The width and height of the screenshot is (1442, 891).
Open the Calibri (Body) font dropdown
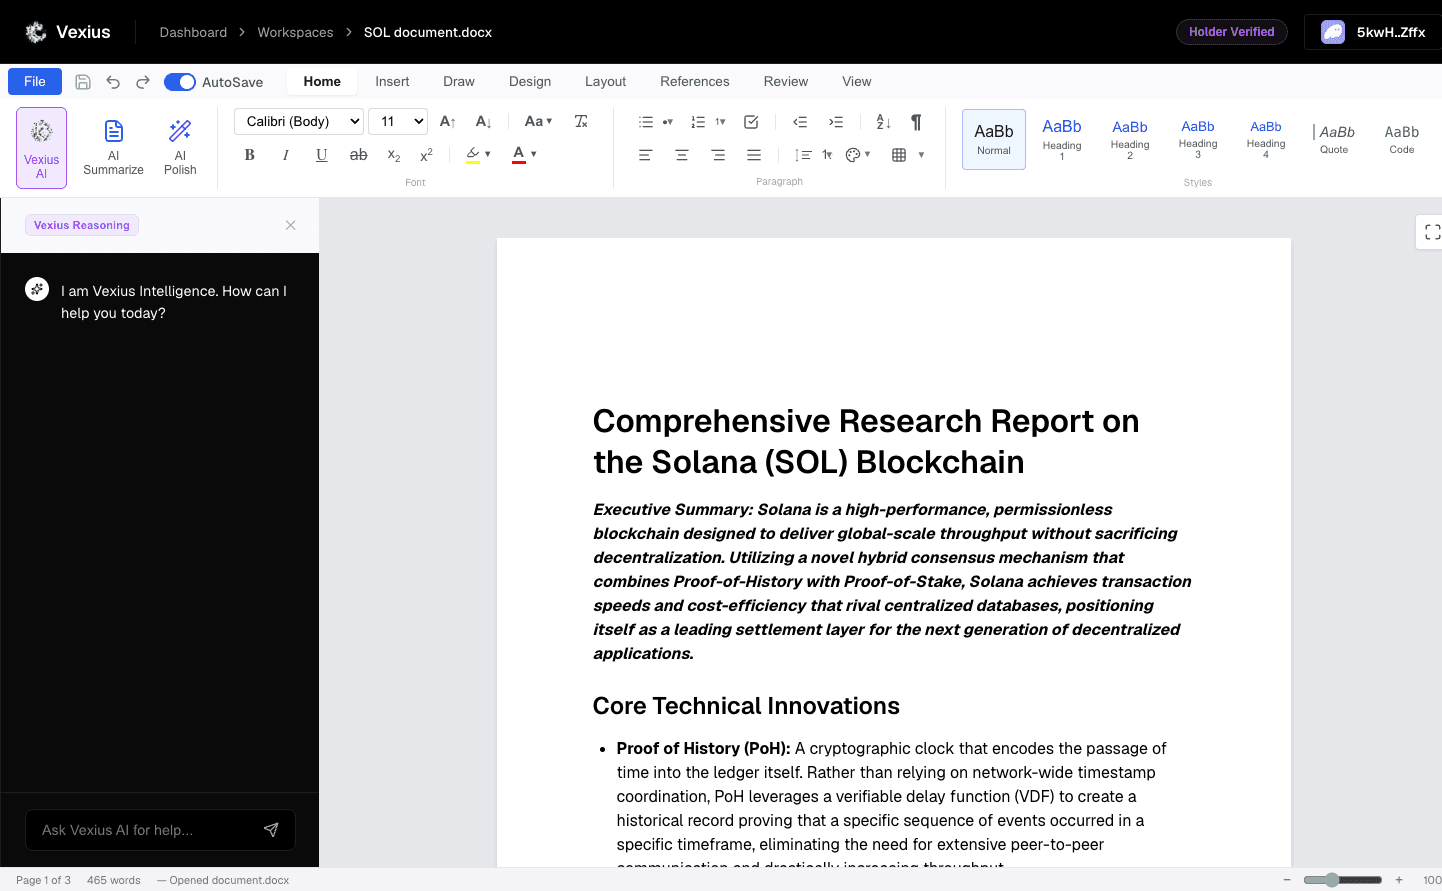coord(298,121)
